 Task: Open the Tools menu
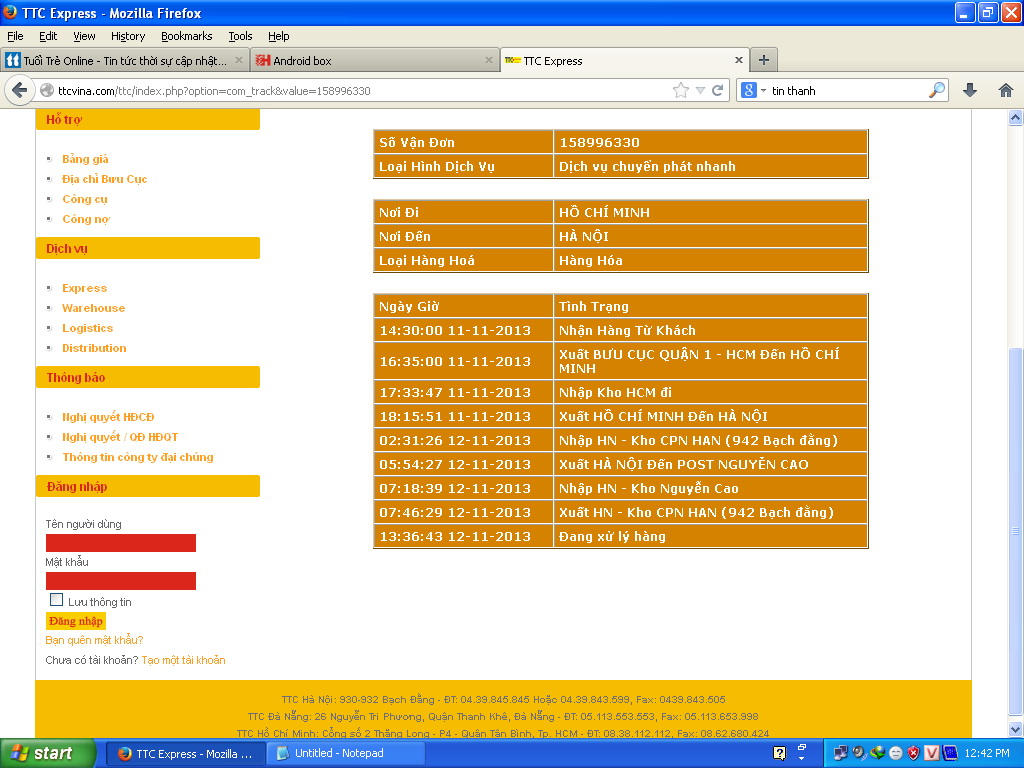(240, 36)
